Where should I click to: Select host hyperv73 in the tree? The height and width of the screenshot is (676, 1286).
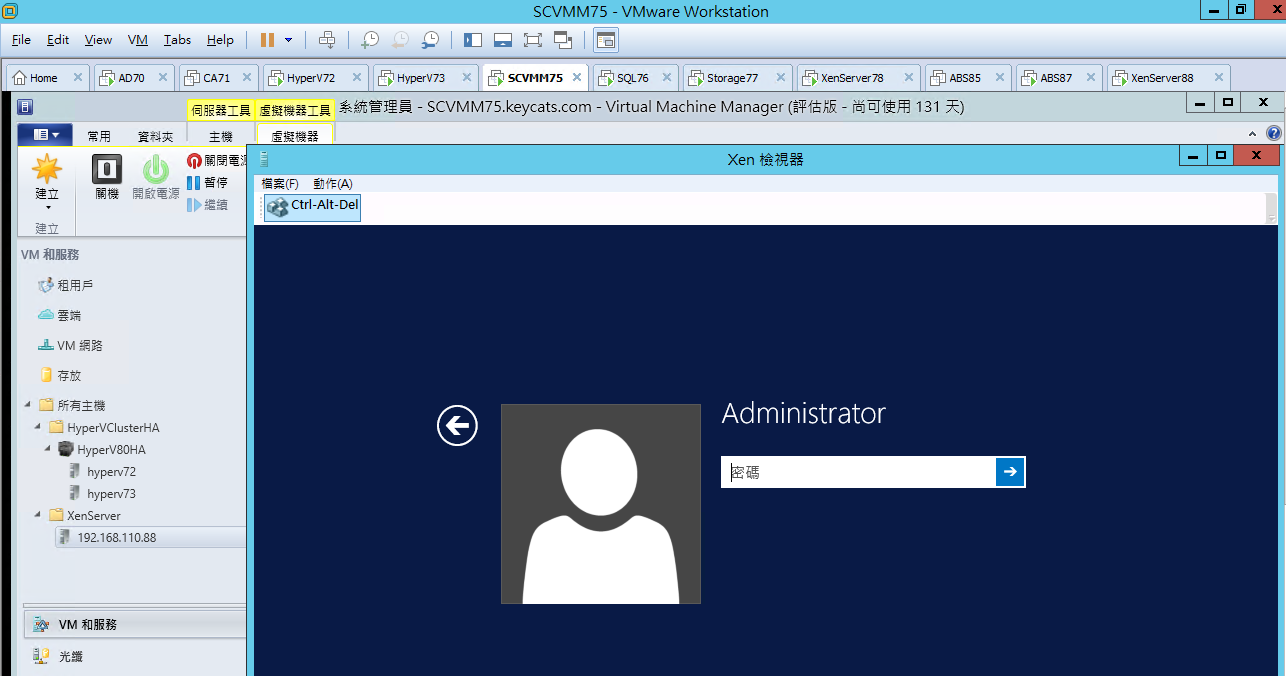pos(102,493)
